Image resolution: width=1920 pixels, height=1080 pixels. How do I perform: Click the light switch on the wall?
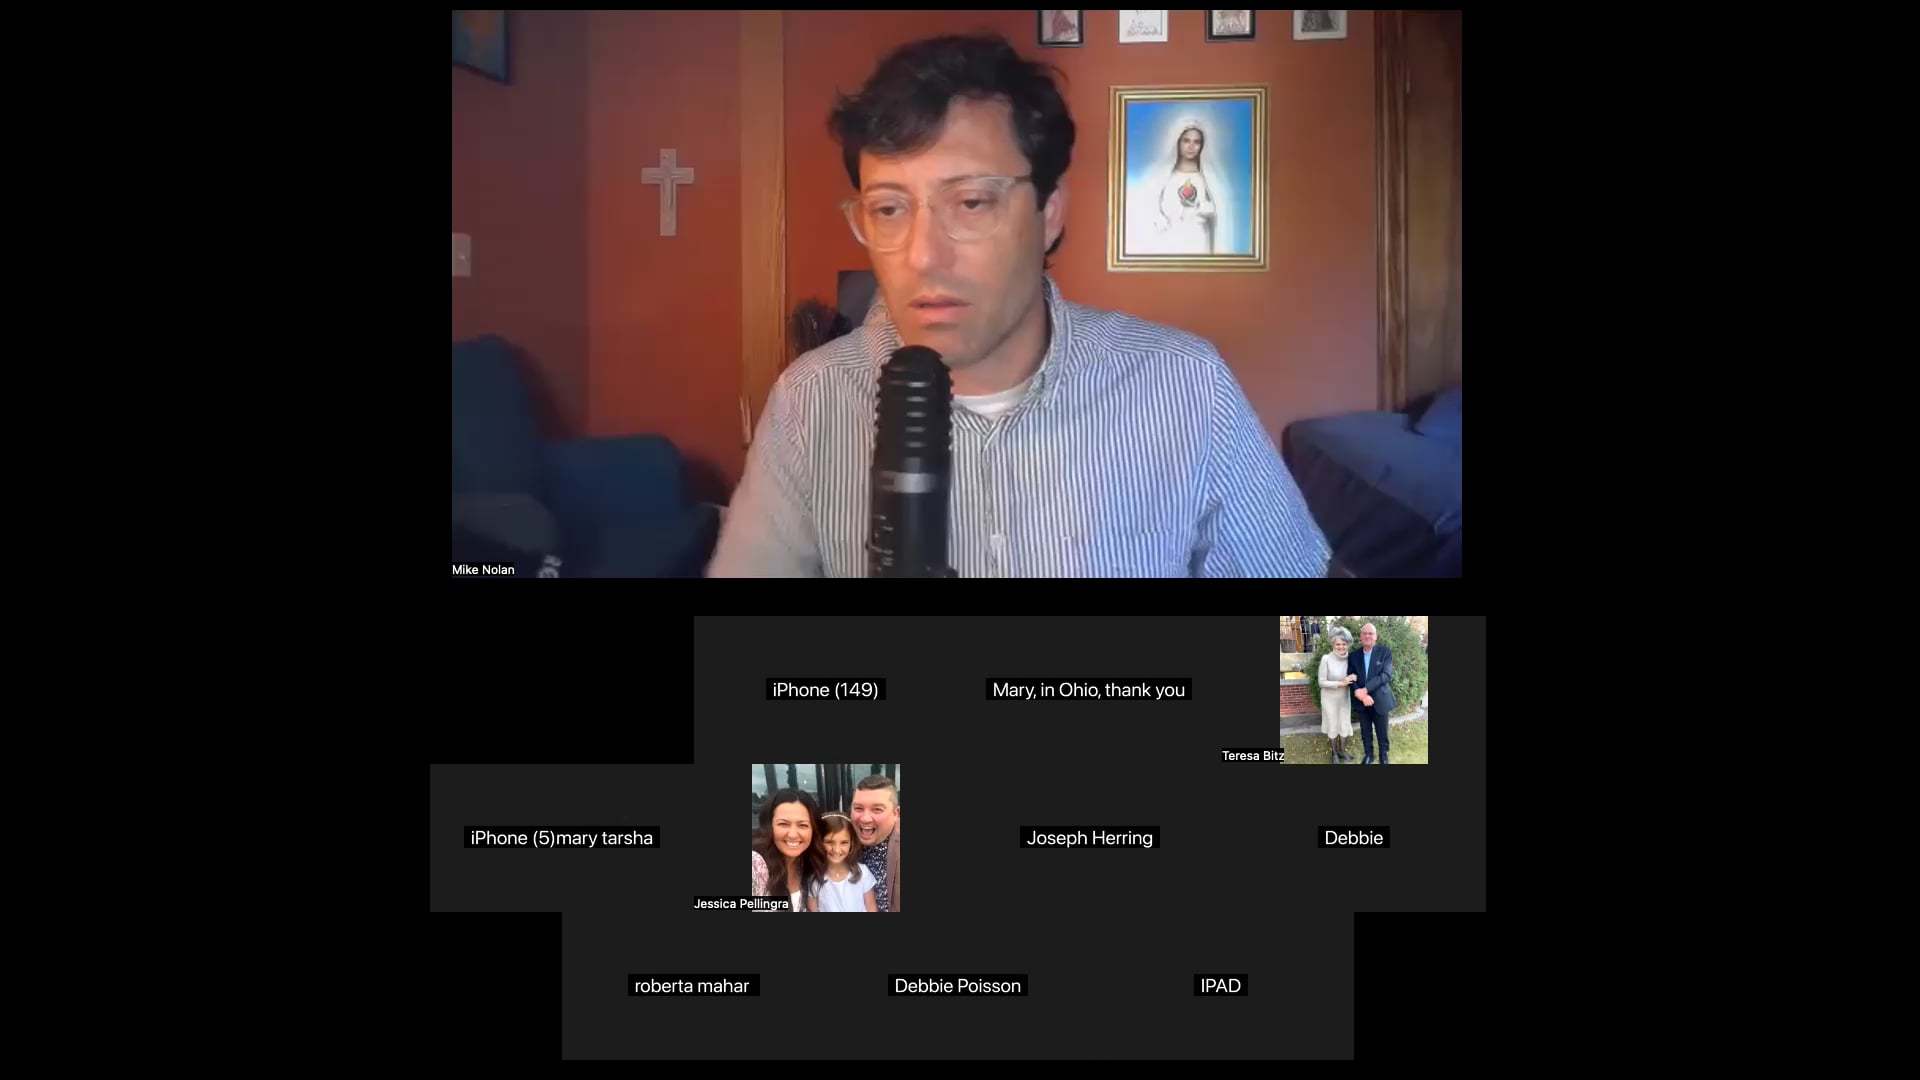pyautogui.click(x=461, y=254)
